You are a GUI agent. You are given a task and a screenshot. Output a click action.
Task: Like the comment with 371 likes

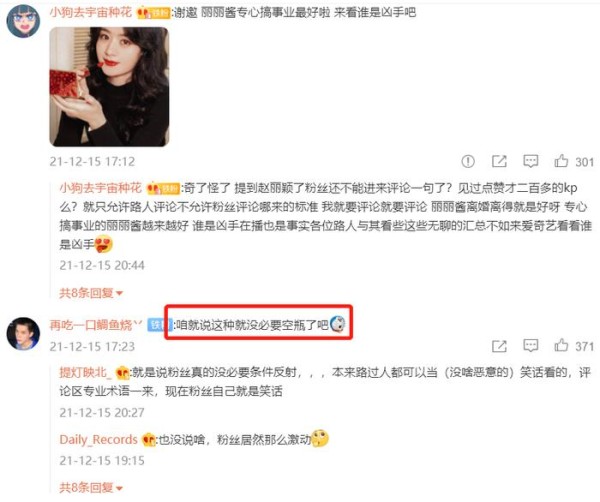click(561, 345)
